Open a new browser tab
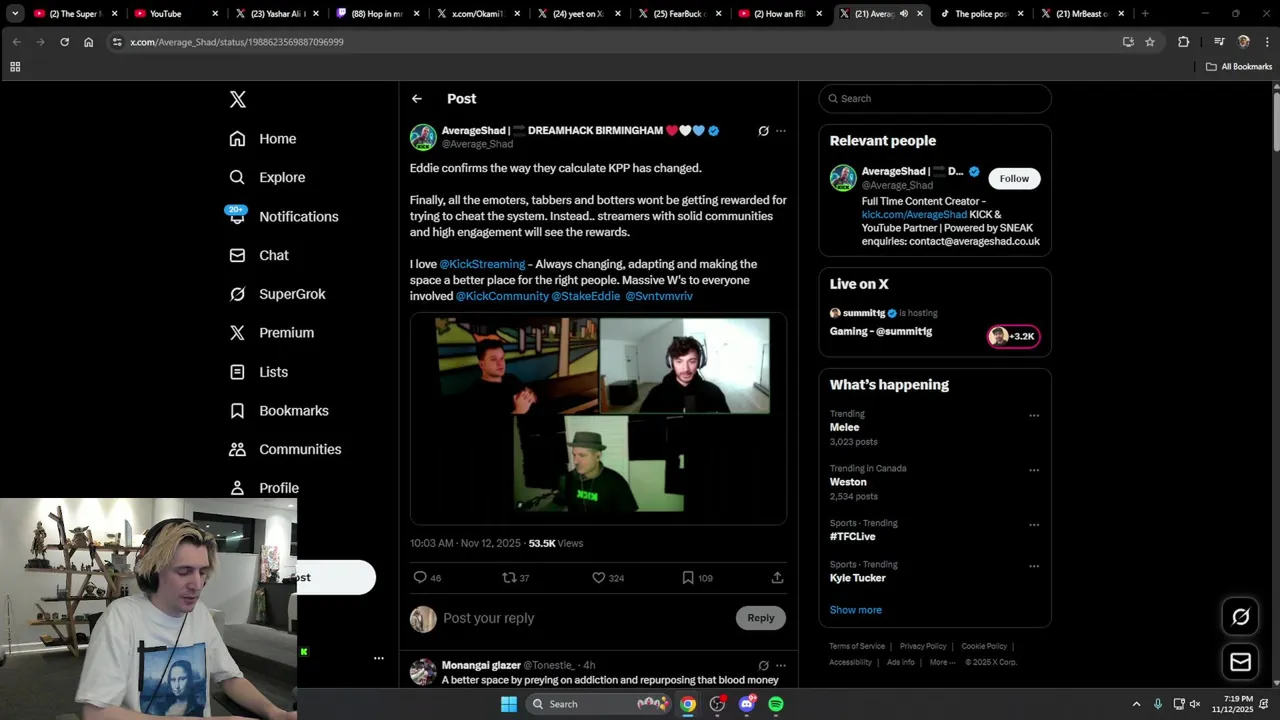 (x=1145, y=14)
